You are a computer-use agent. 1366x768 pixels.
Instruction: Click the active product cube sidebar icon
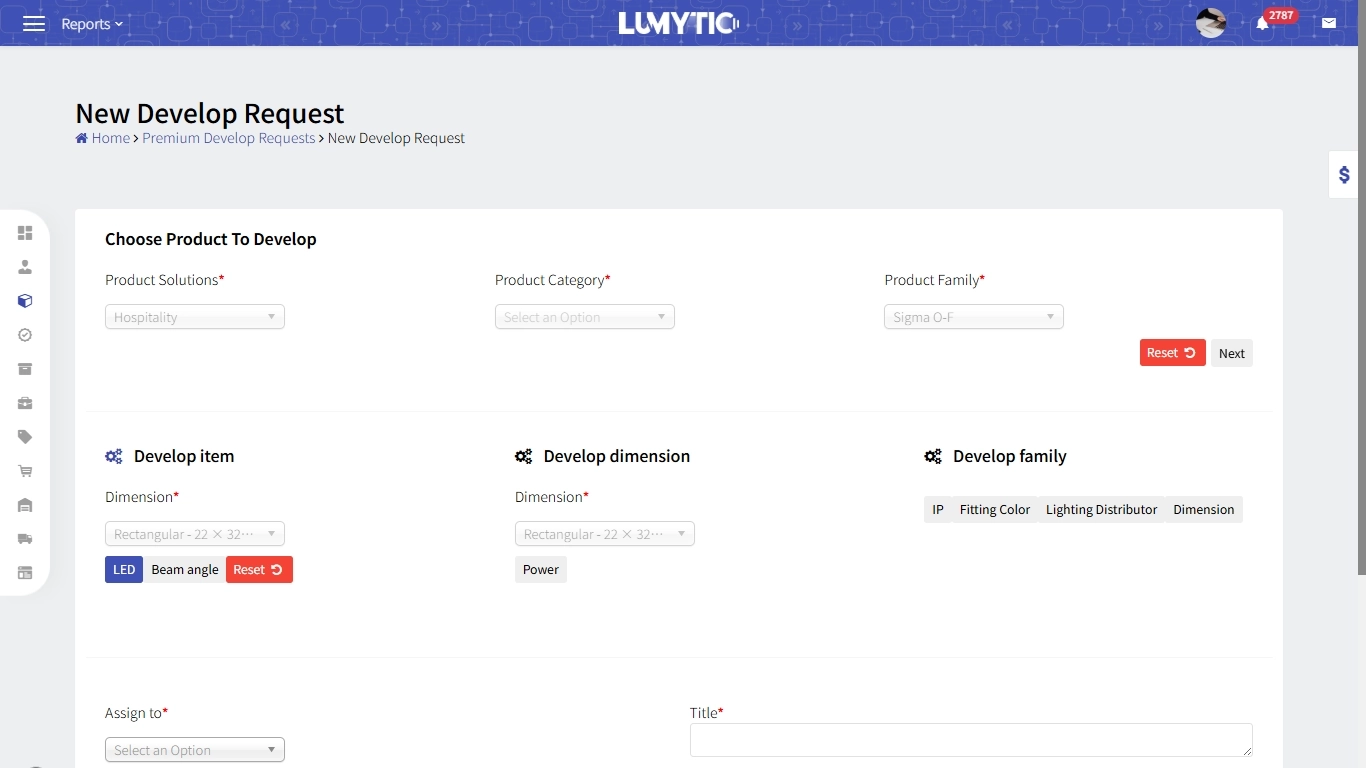pos(25,300)
